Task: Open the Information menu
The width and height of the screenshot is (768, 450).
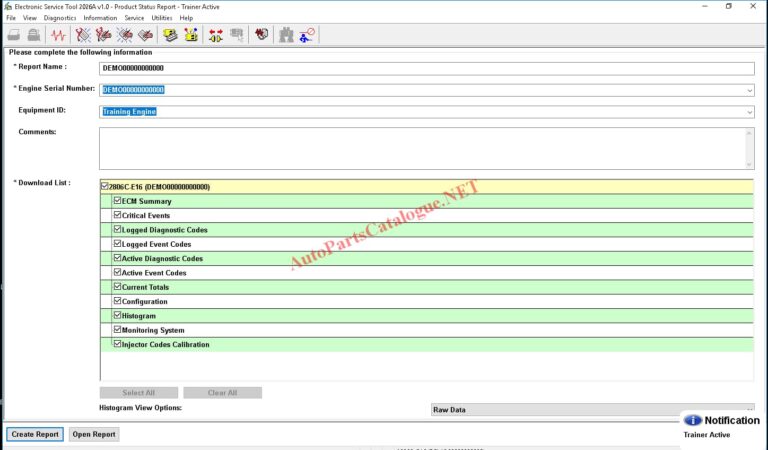Action: (100, 18)
